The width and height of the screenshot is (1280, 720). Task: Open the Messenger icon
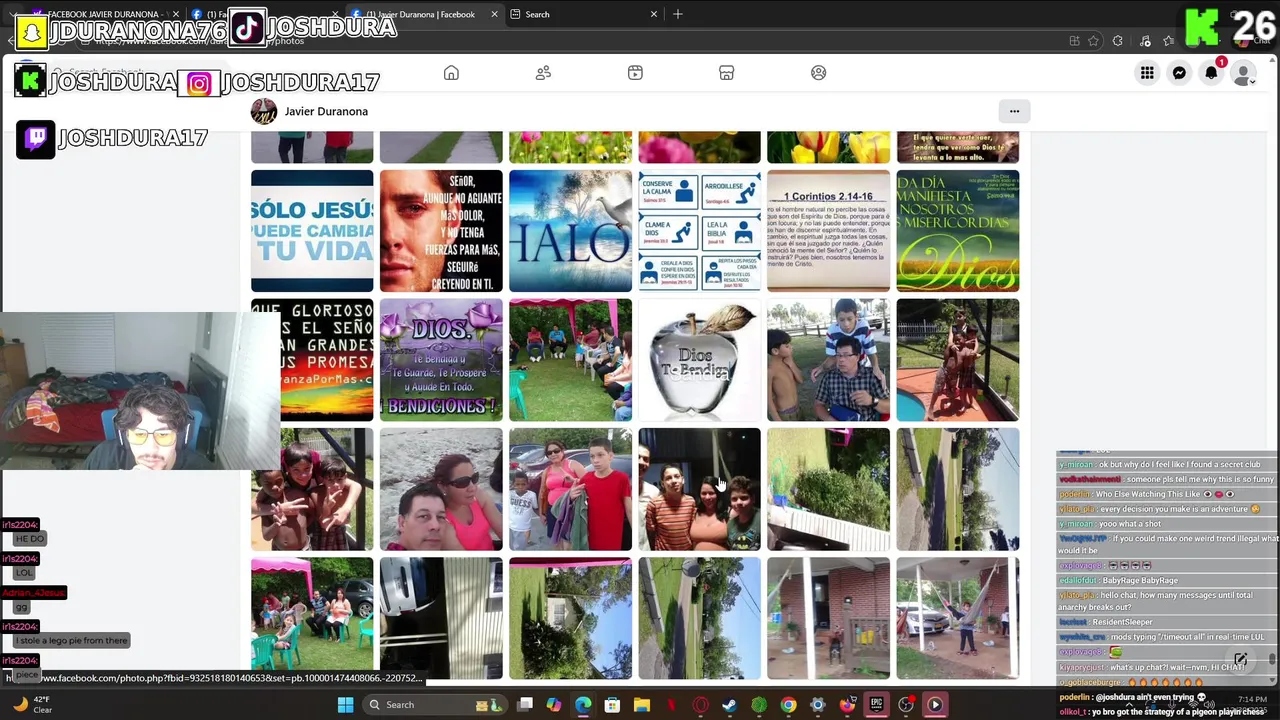click(x=1179, y=73)
